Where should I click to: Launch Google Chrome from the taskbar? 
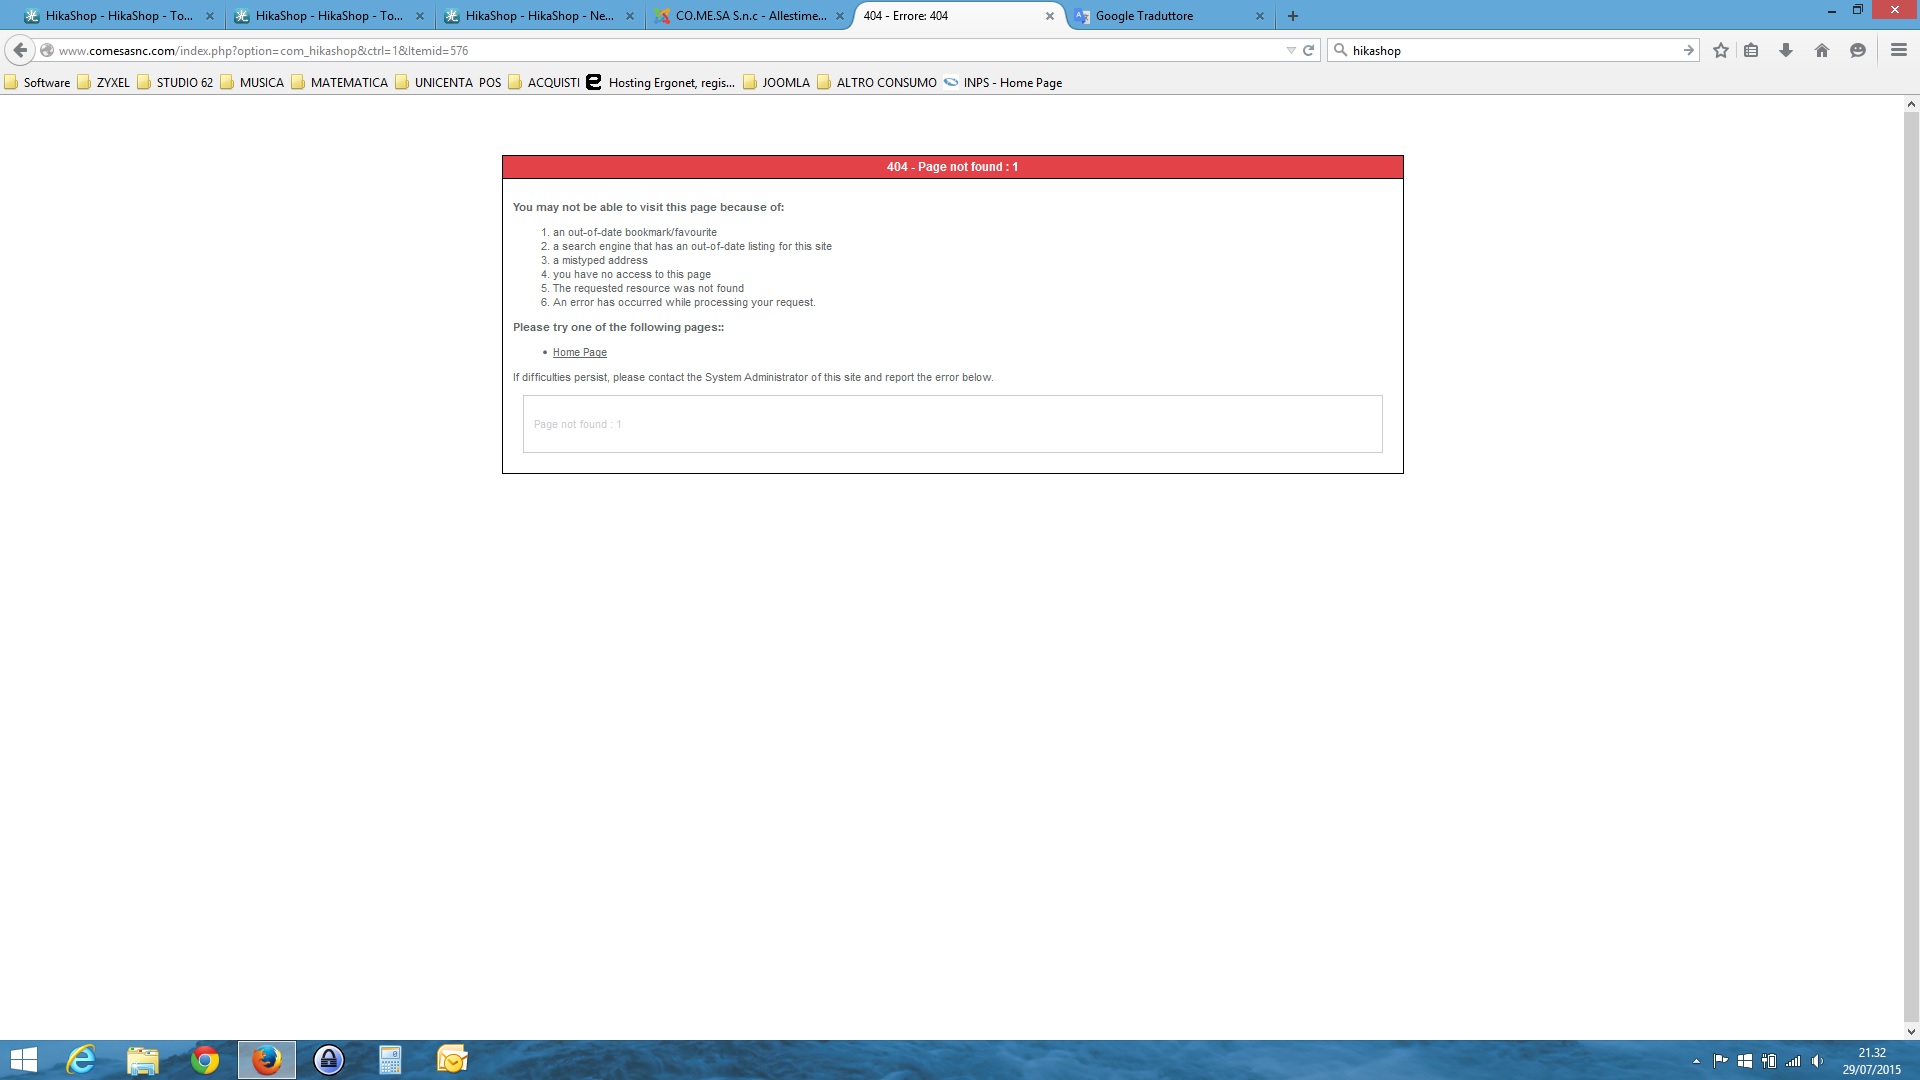click(205, 1060)
